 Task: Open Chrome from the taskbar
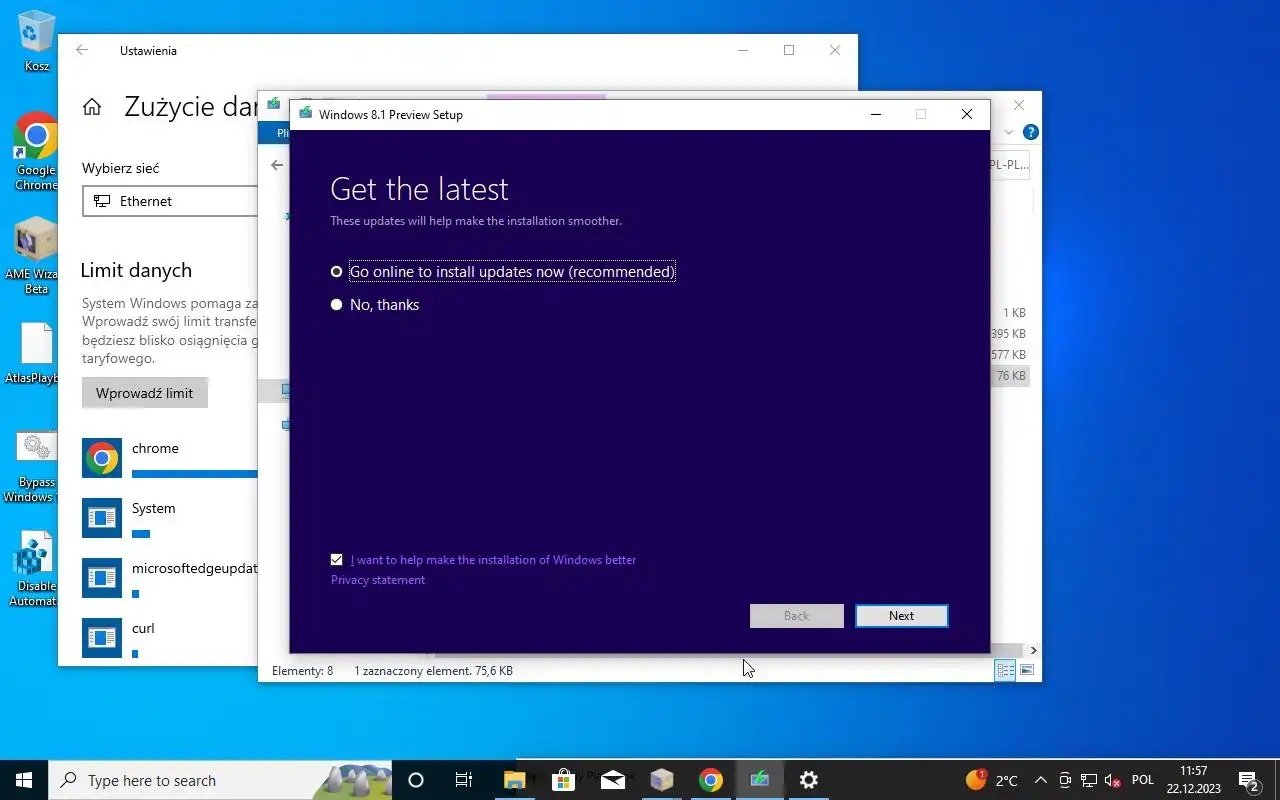click(711, 780)
